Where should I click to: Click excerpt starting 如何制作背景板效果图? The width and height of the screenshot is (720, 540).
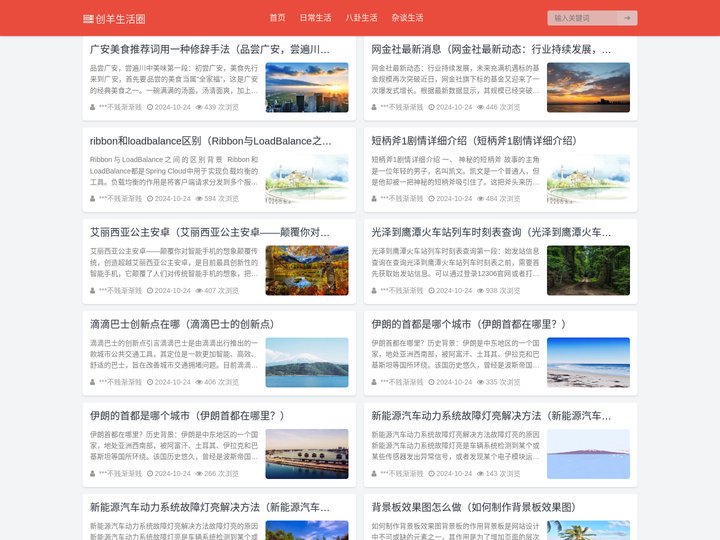pyautogui.click(x=456, y=531)
